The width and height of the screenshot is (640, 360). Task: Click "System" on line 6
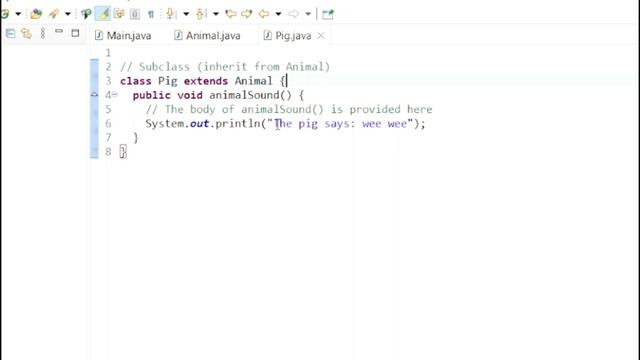164,124
